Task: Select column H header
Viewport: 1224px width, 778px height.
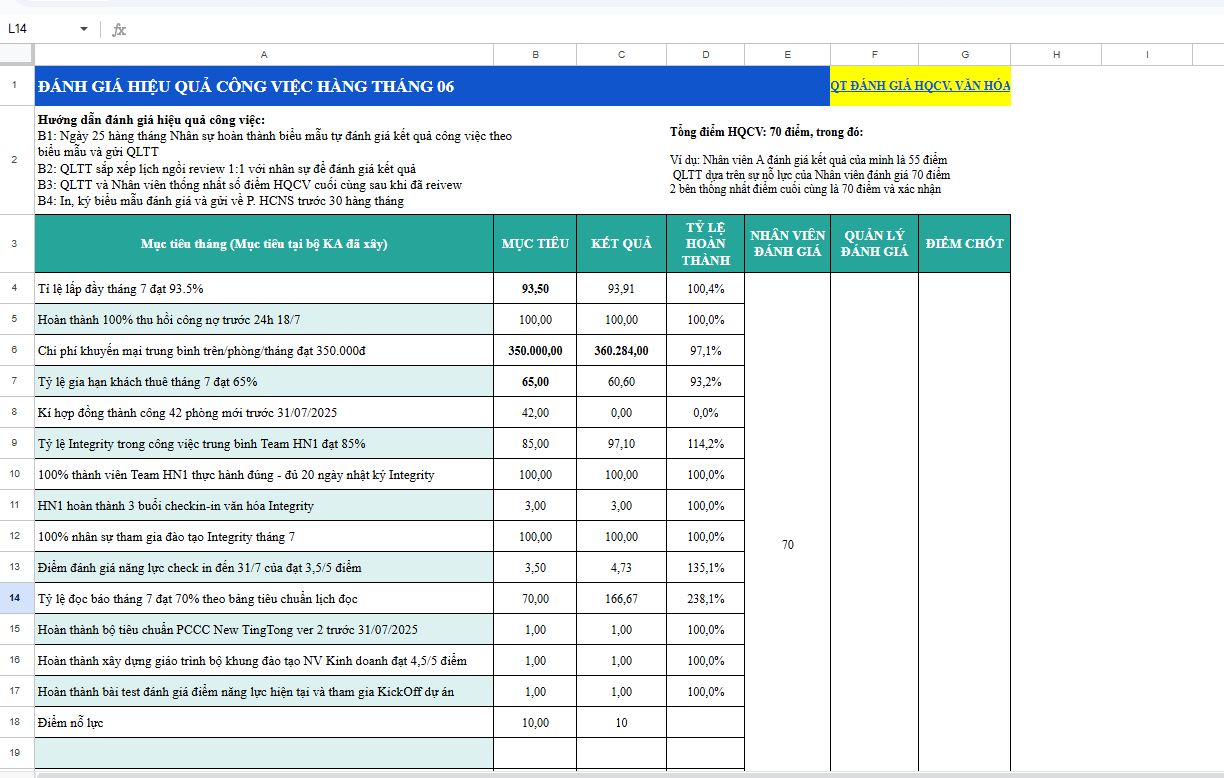Action: coord(1055,55)
